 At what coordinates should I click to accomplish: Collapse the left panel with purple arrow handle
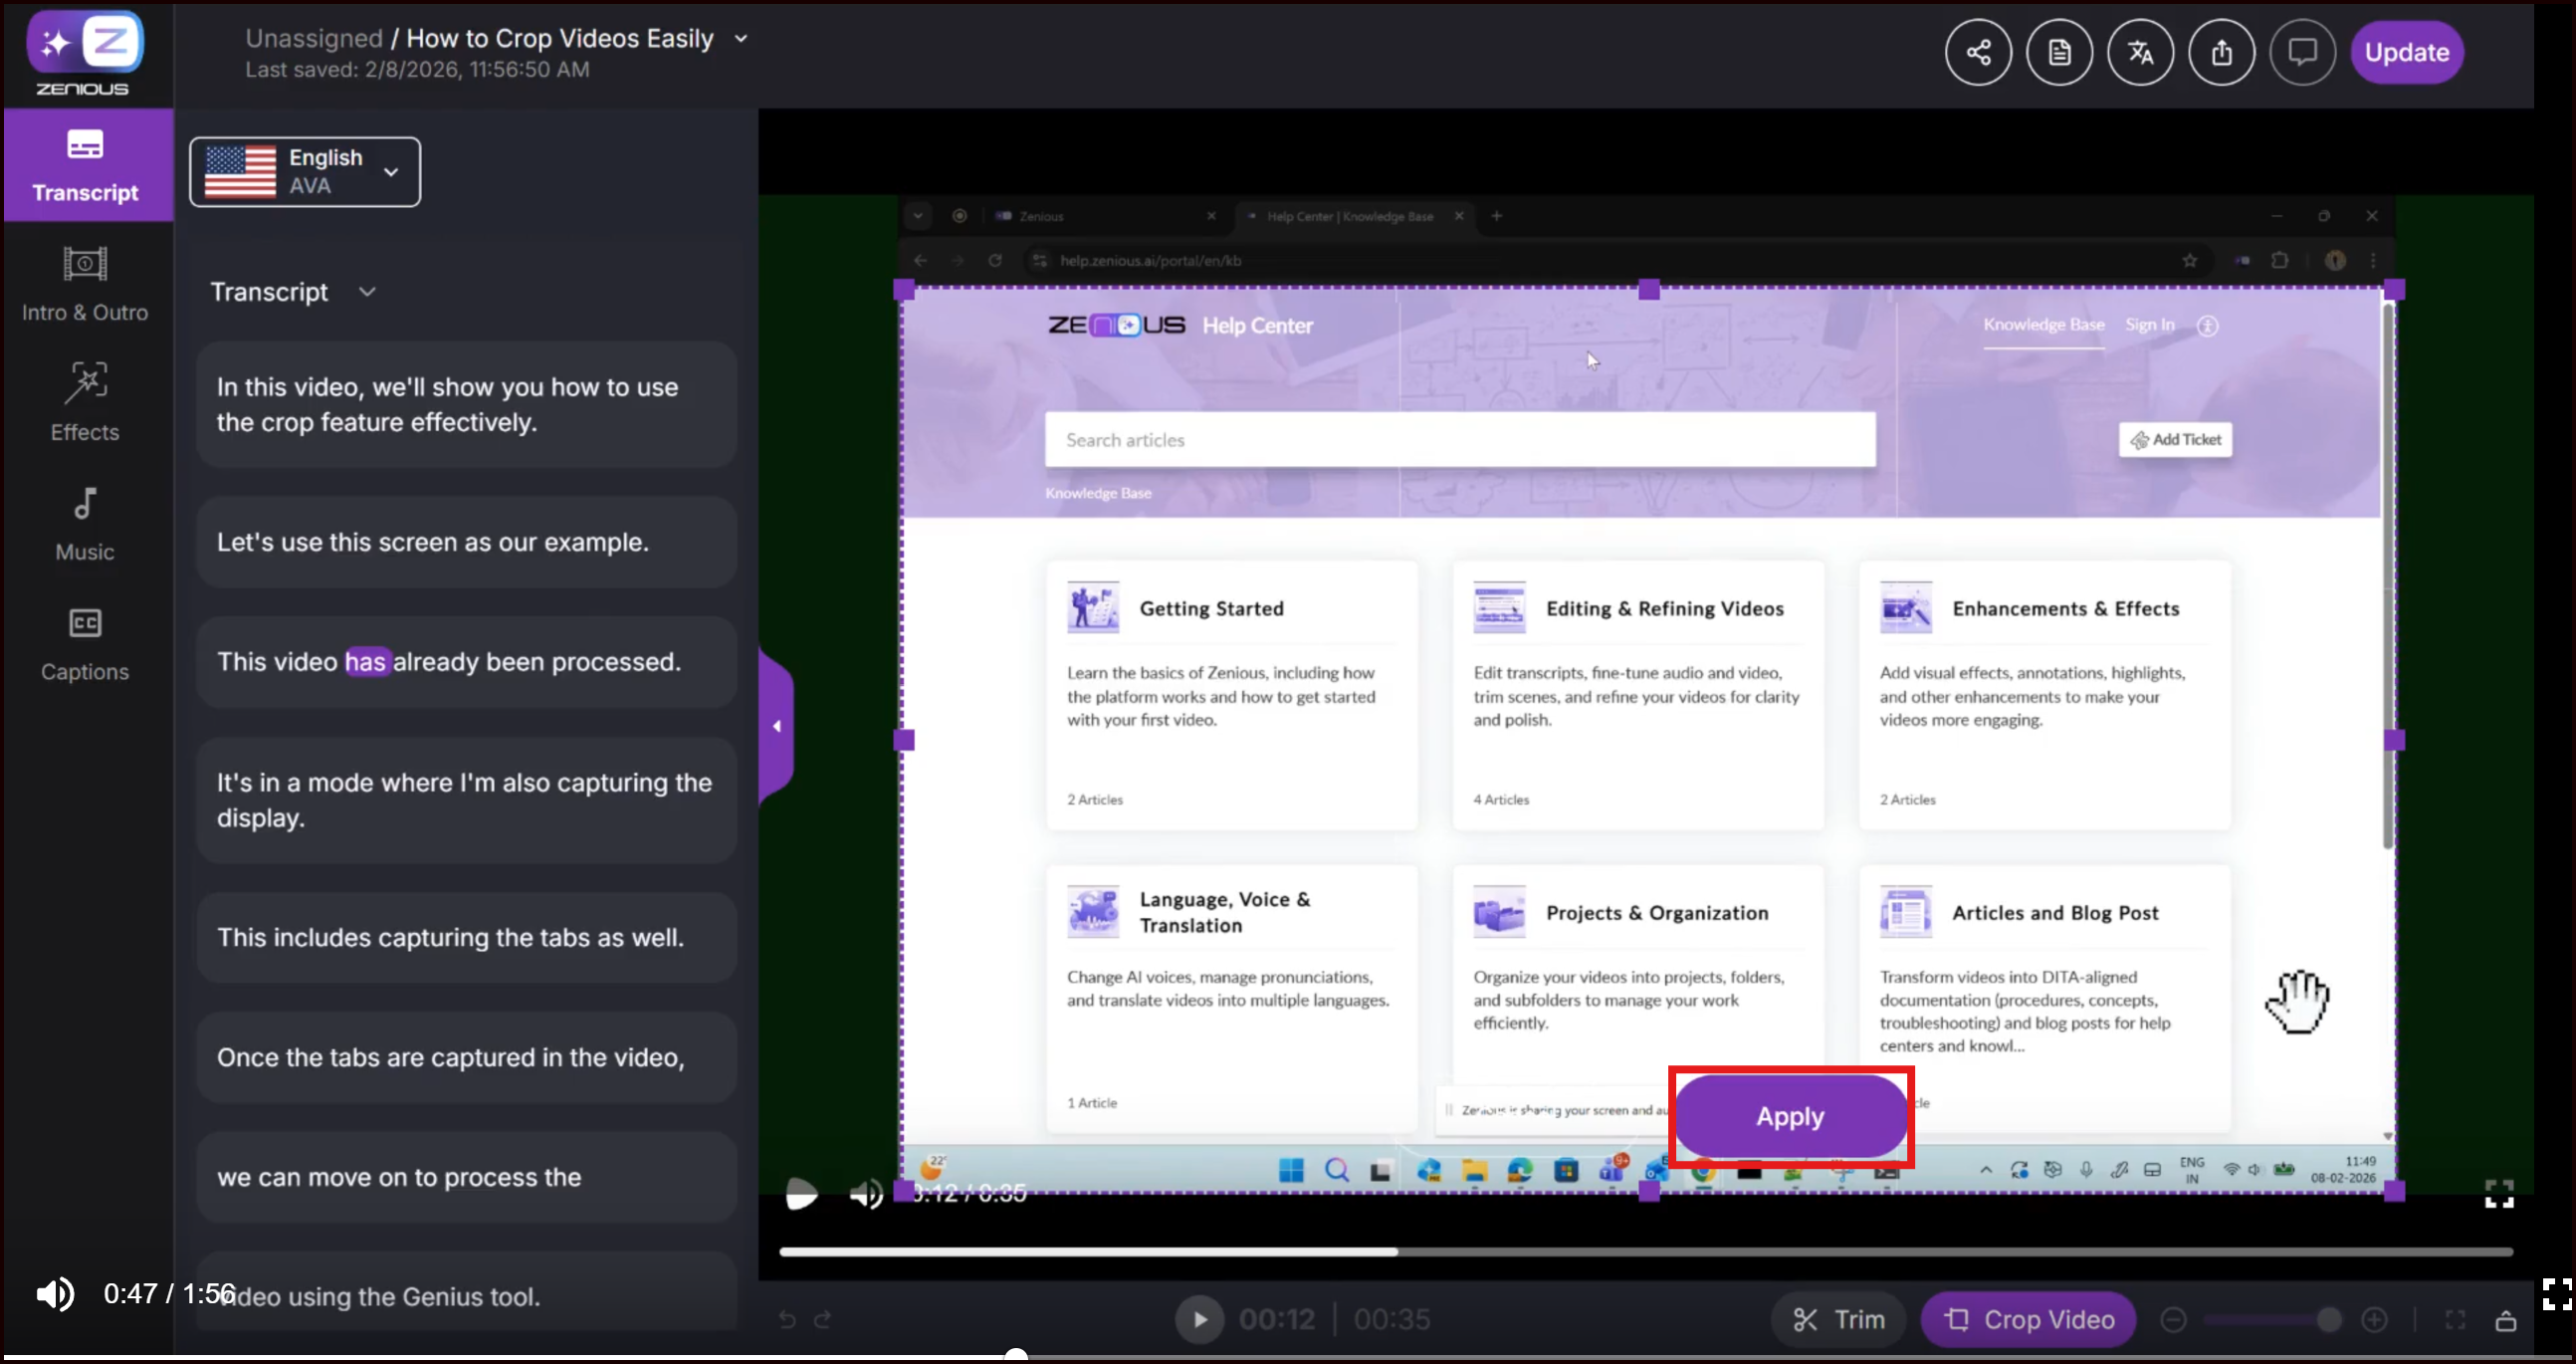click(776, 726)
